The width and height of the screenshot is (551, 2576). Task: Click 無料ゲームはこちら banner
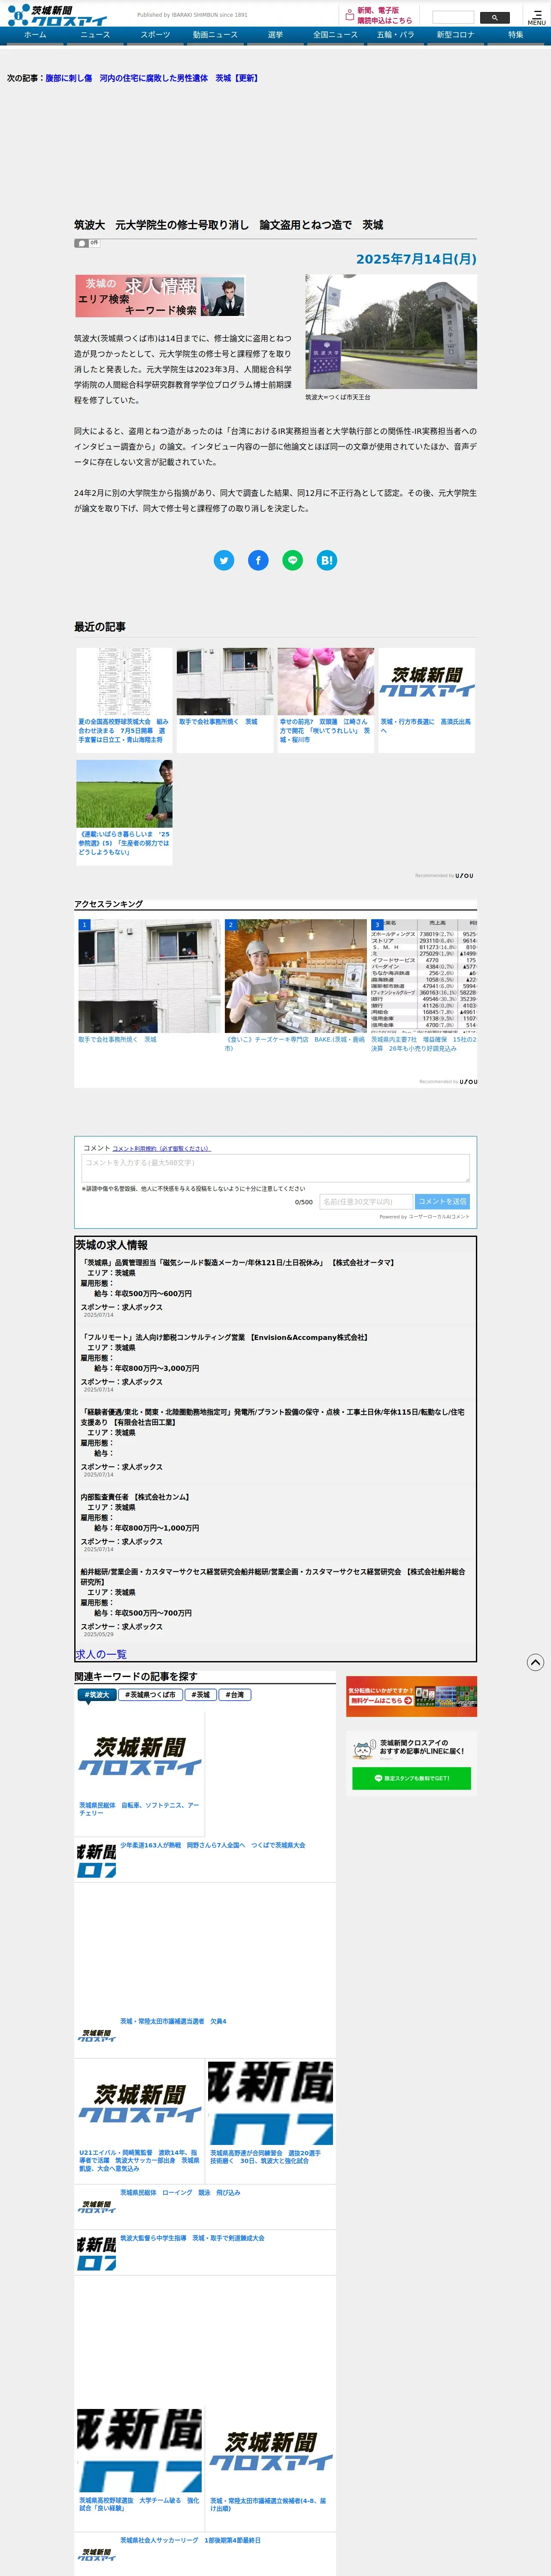411,1696
